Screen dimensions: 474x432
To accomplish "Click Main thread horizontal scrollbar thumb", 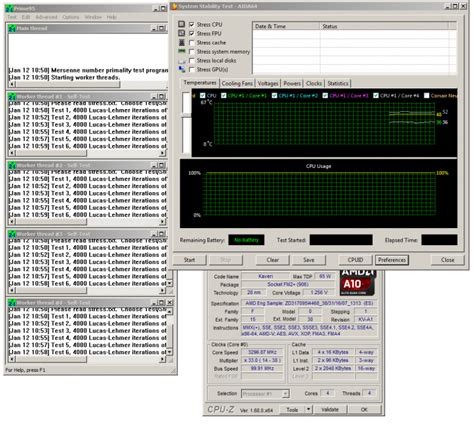I will pos(67,84).
